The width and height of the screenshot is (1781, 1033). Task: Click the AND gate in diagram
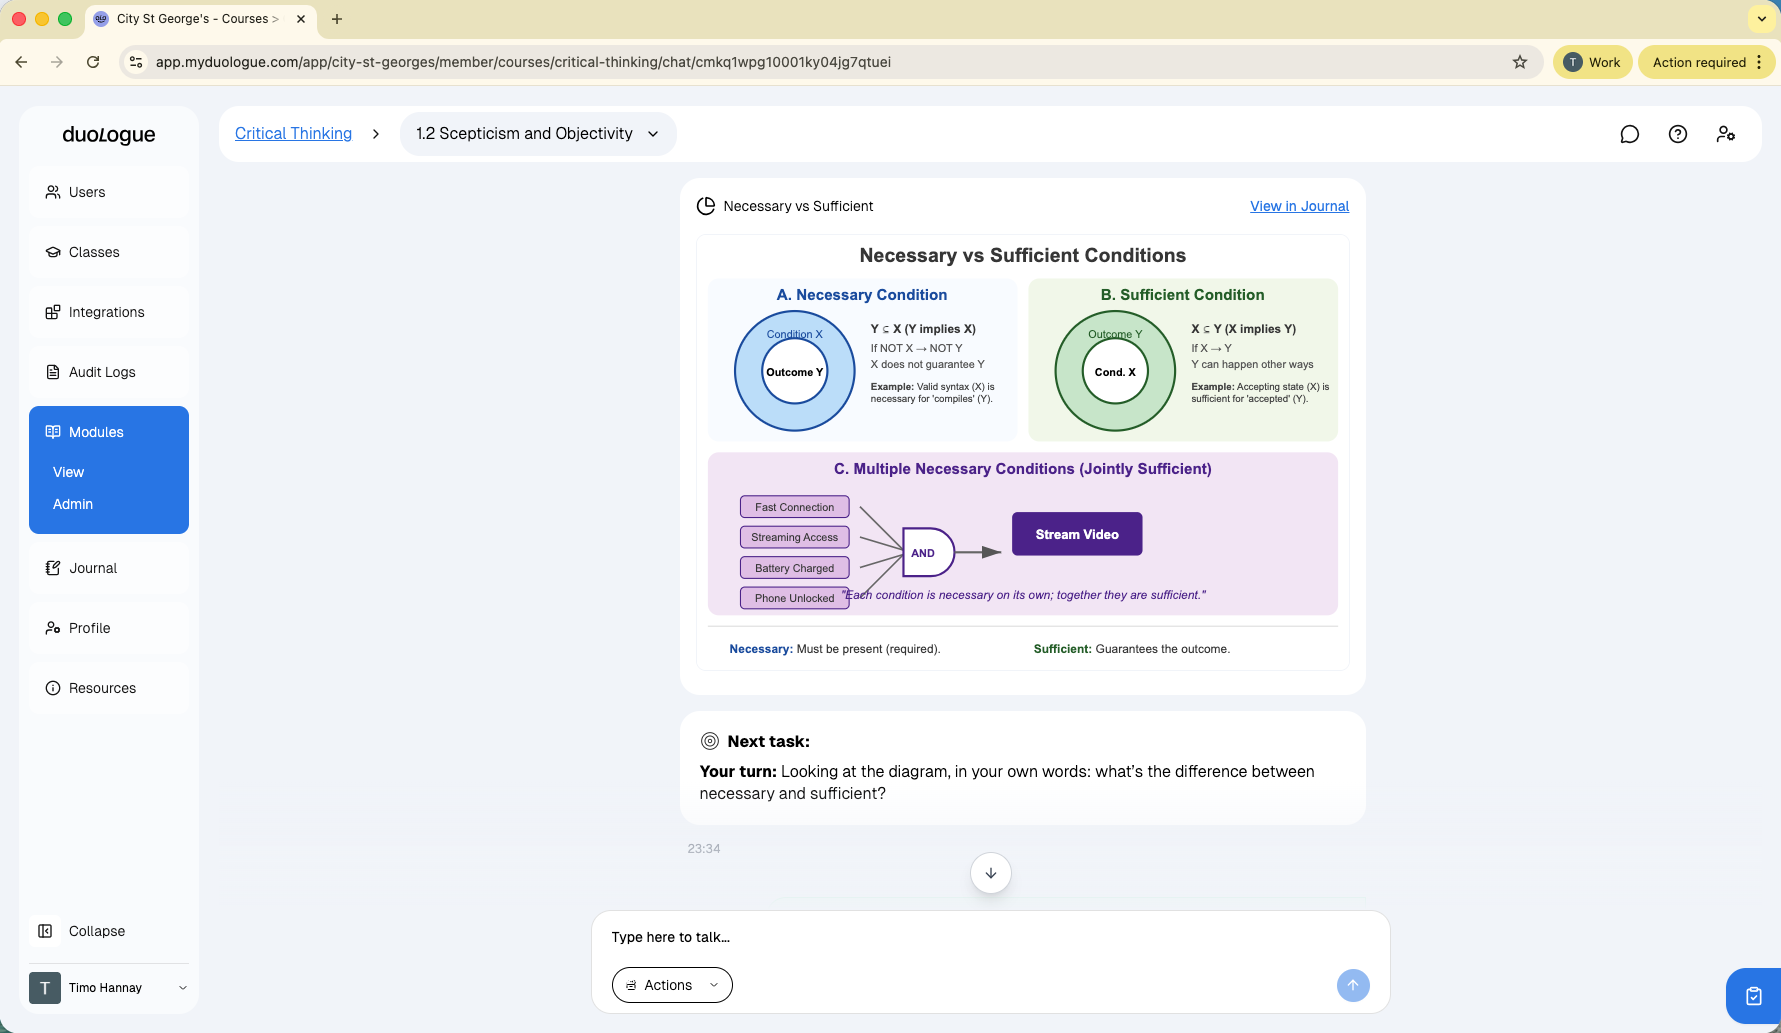(928, 552)
